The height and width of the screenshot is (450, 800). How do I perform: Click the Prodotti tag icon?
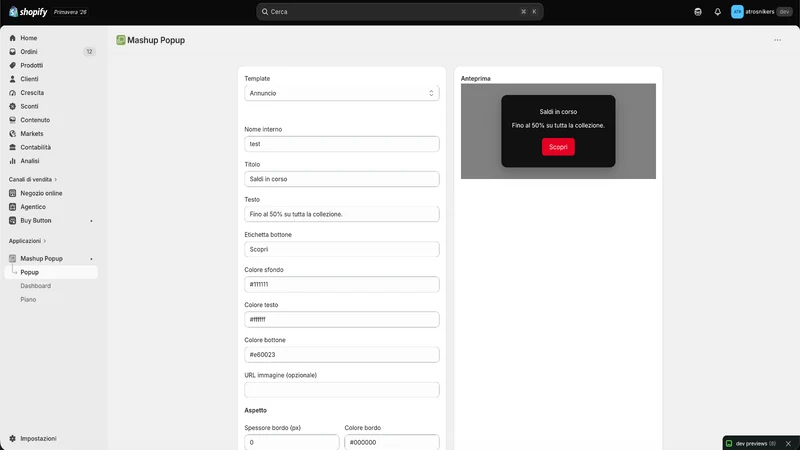(x=13, y=65)
